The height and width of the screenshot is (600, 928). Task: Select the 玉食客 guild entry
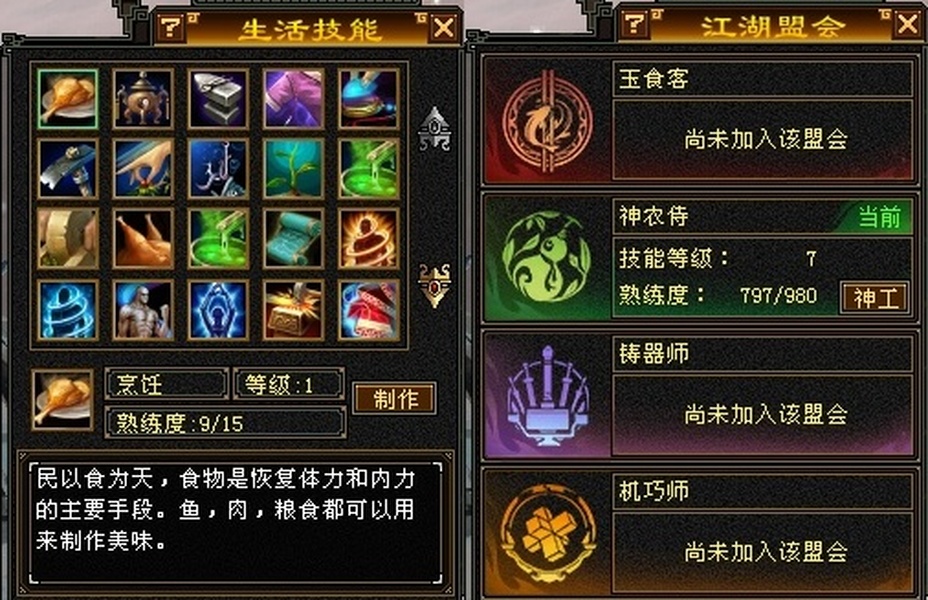(x=700, y=120)
